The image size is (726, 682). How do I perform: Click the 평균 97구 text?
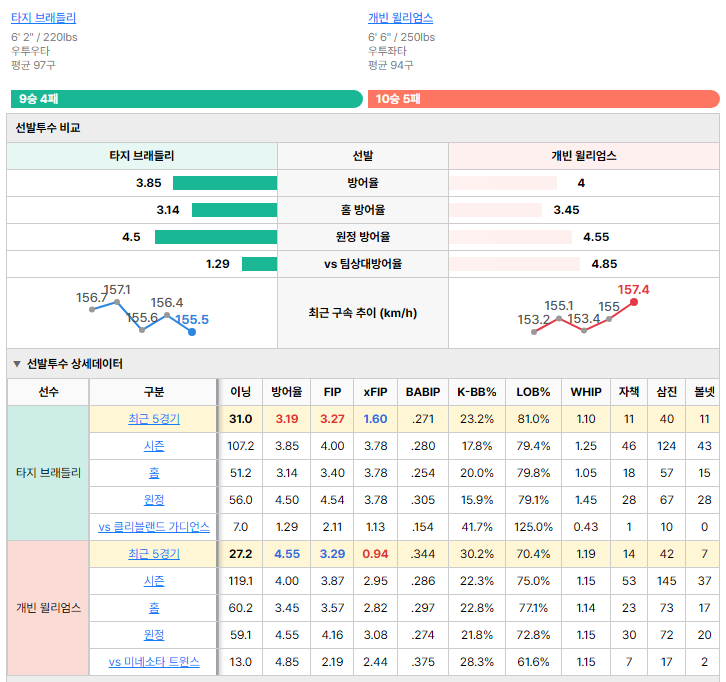pos(33,65)
